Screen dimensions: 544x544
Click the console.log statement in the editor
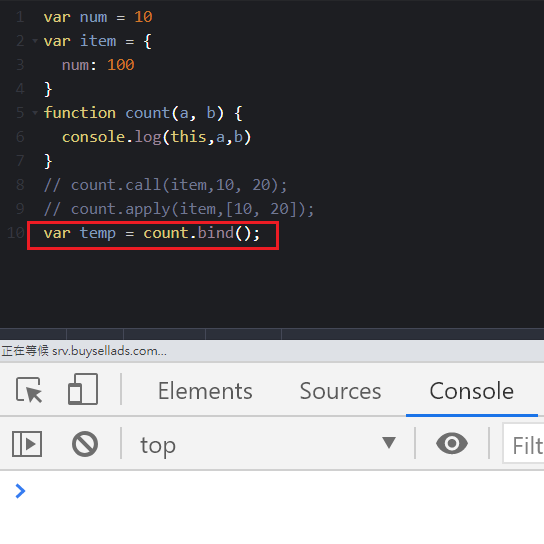pos(156,137)
